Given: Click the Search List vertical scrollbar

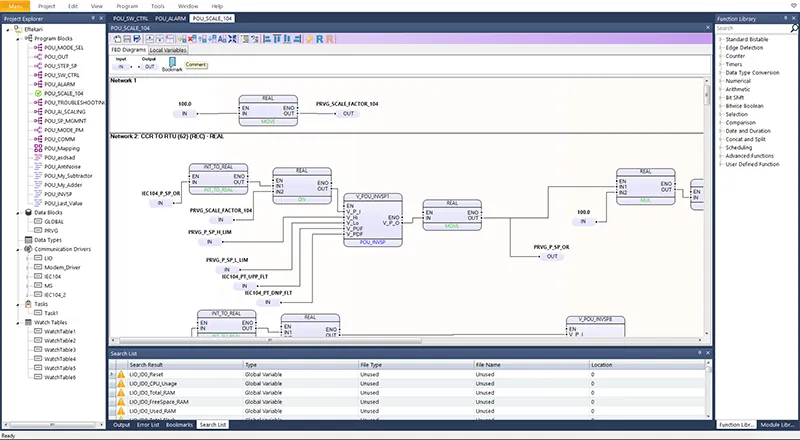Looking at the screenshot, I should (x=708, y=389).
